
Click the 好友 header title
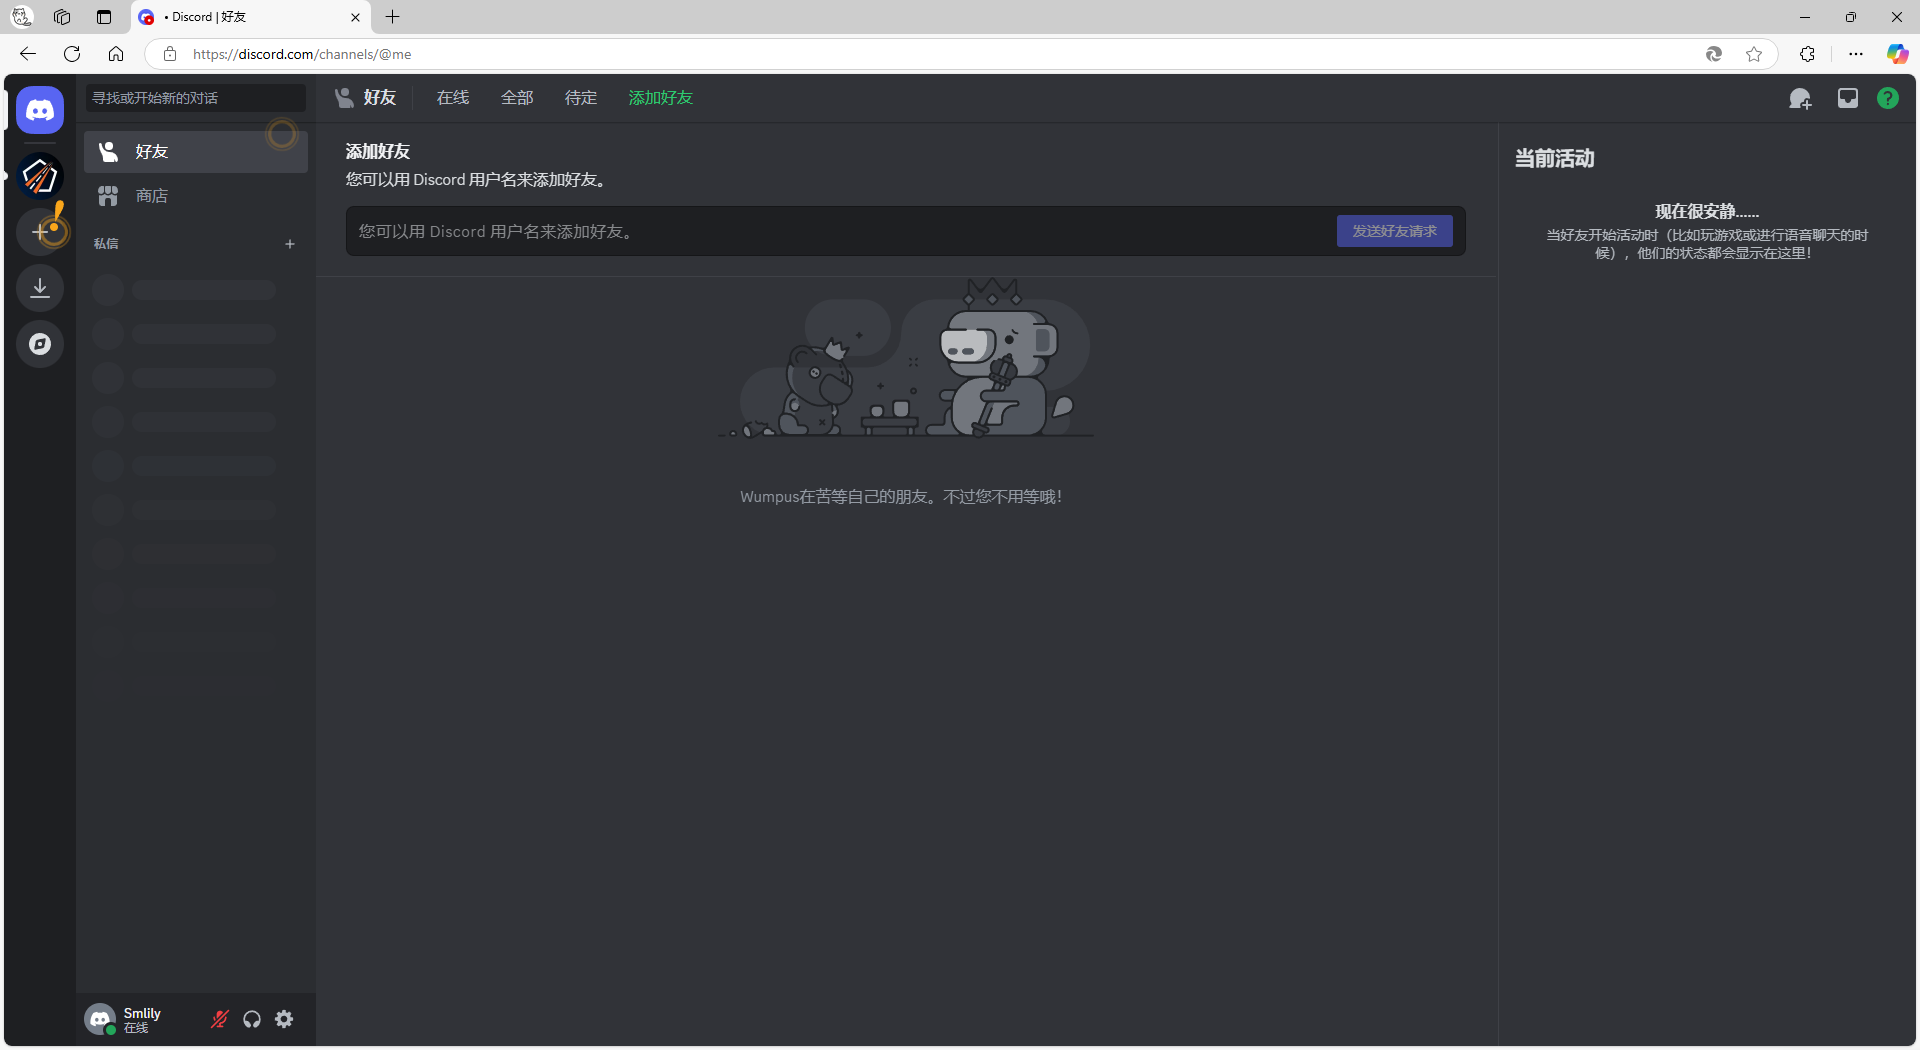tap(380, 98)
